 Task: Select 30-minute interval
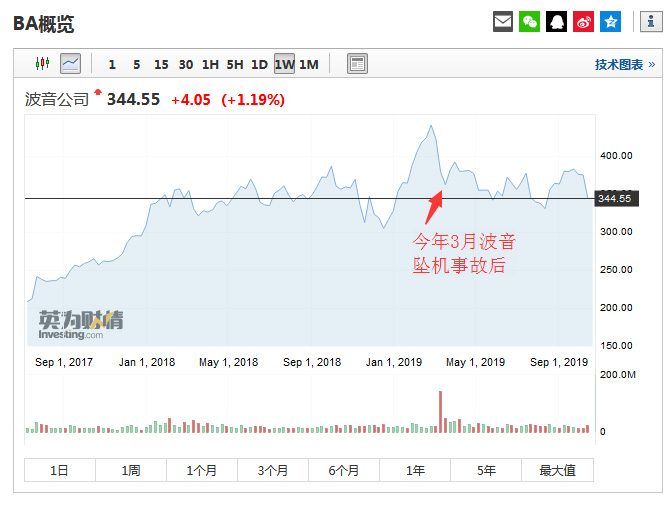click(x=185, y=65)
